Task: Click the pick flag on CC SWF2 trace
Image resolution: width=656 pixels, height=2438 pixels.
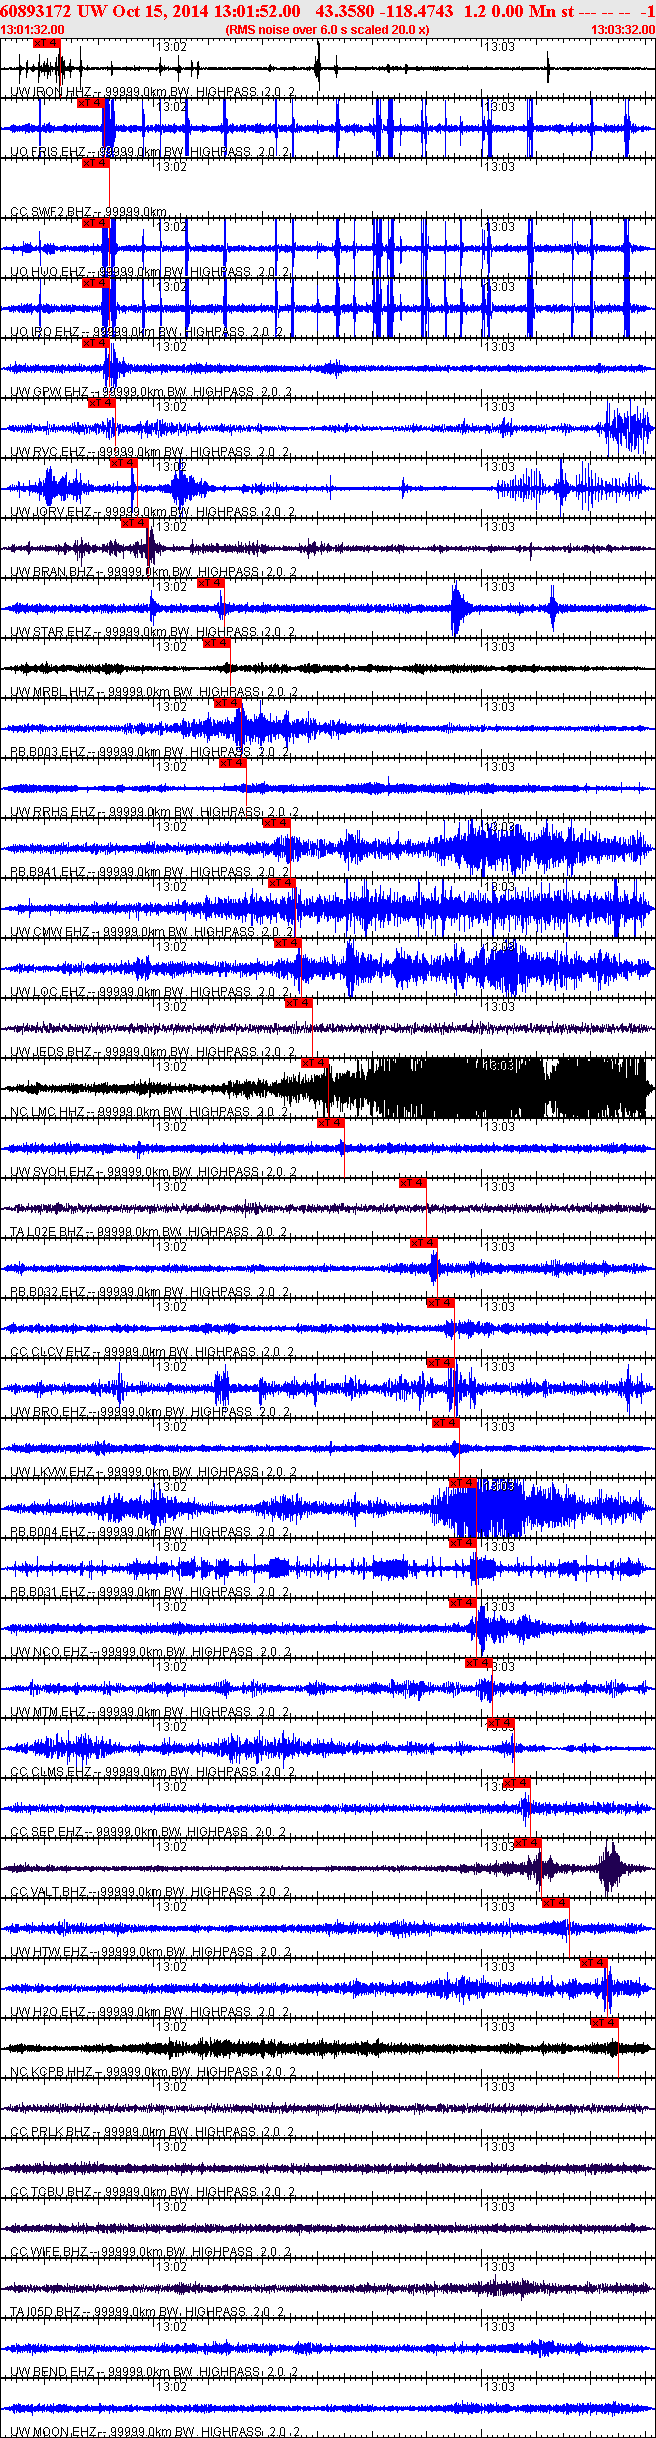Action: tap(95, 163)
